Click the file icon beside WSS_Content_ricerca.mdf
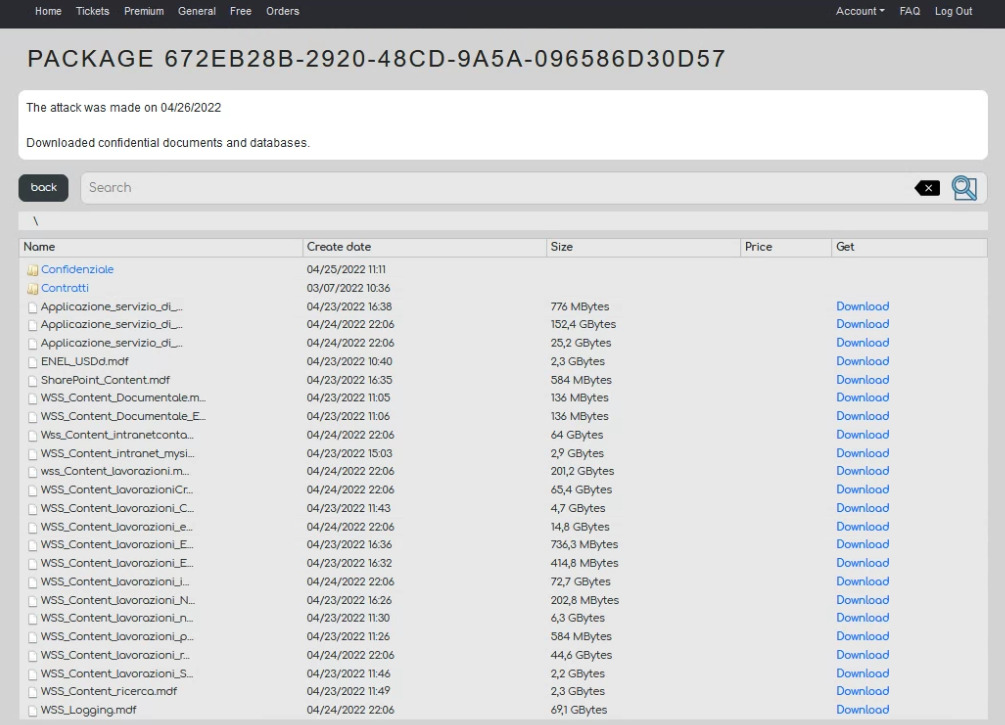1005x725 pixels. 32,692
